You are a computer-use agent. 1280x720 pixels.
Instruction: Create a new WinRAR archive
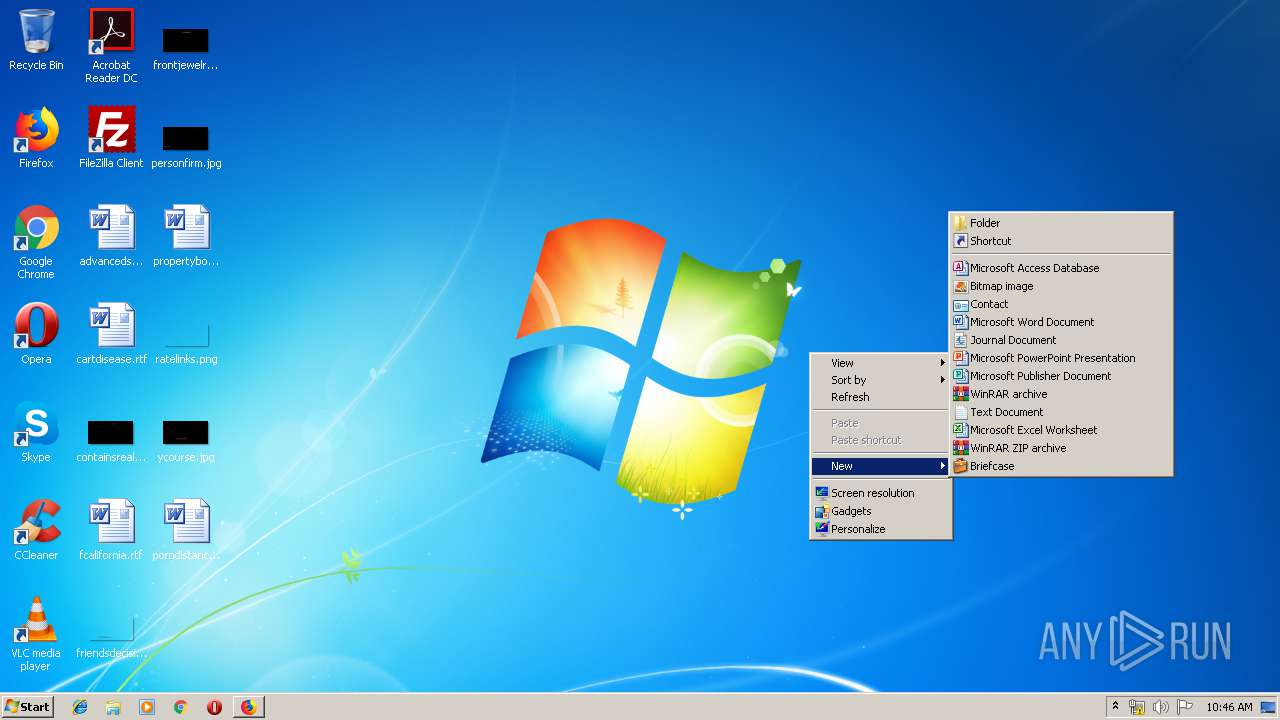(1060, 394)
